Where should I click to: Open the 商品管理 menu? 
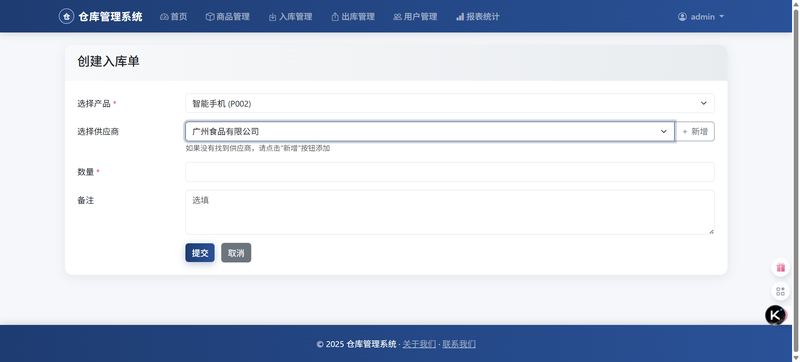pos(228,17)
